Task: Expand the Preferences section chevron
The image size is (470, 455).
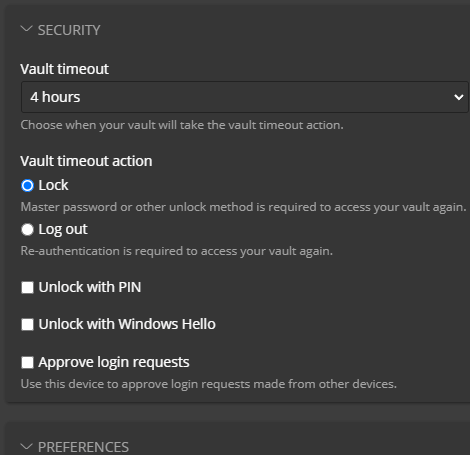Action: (26, 446)
